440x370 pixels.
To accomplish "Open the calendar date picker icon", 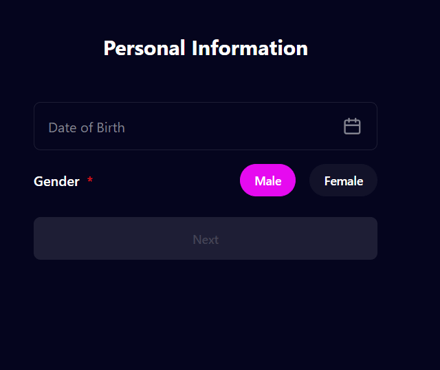I will [352, 126].
